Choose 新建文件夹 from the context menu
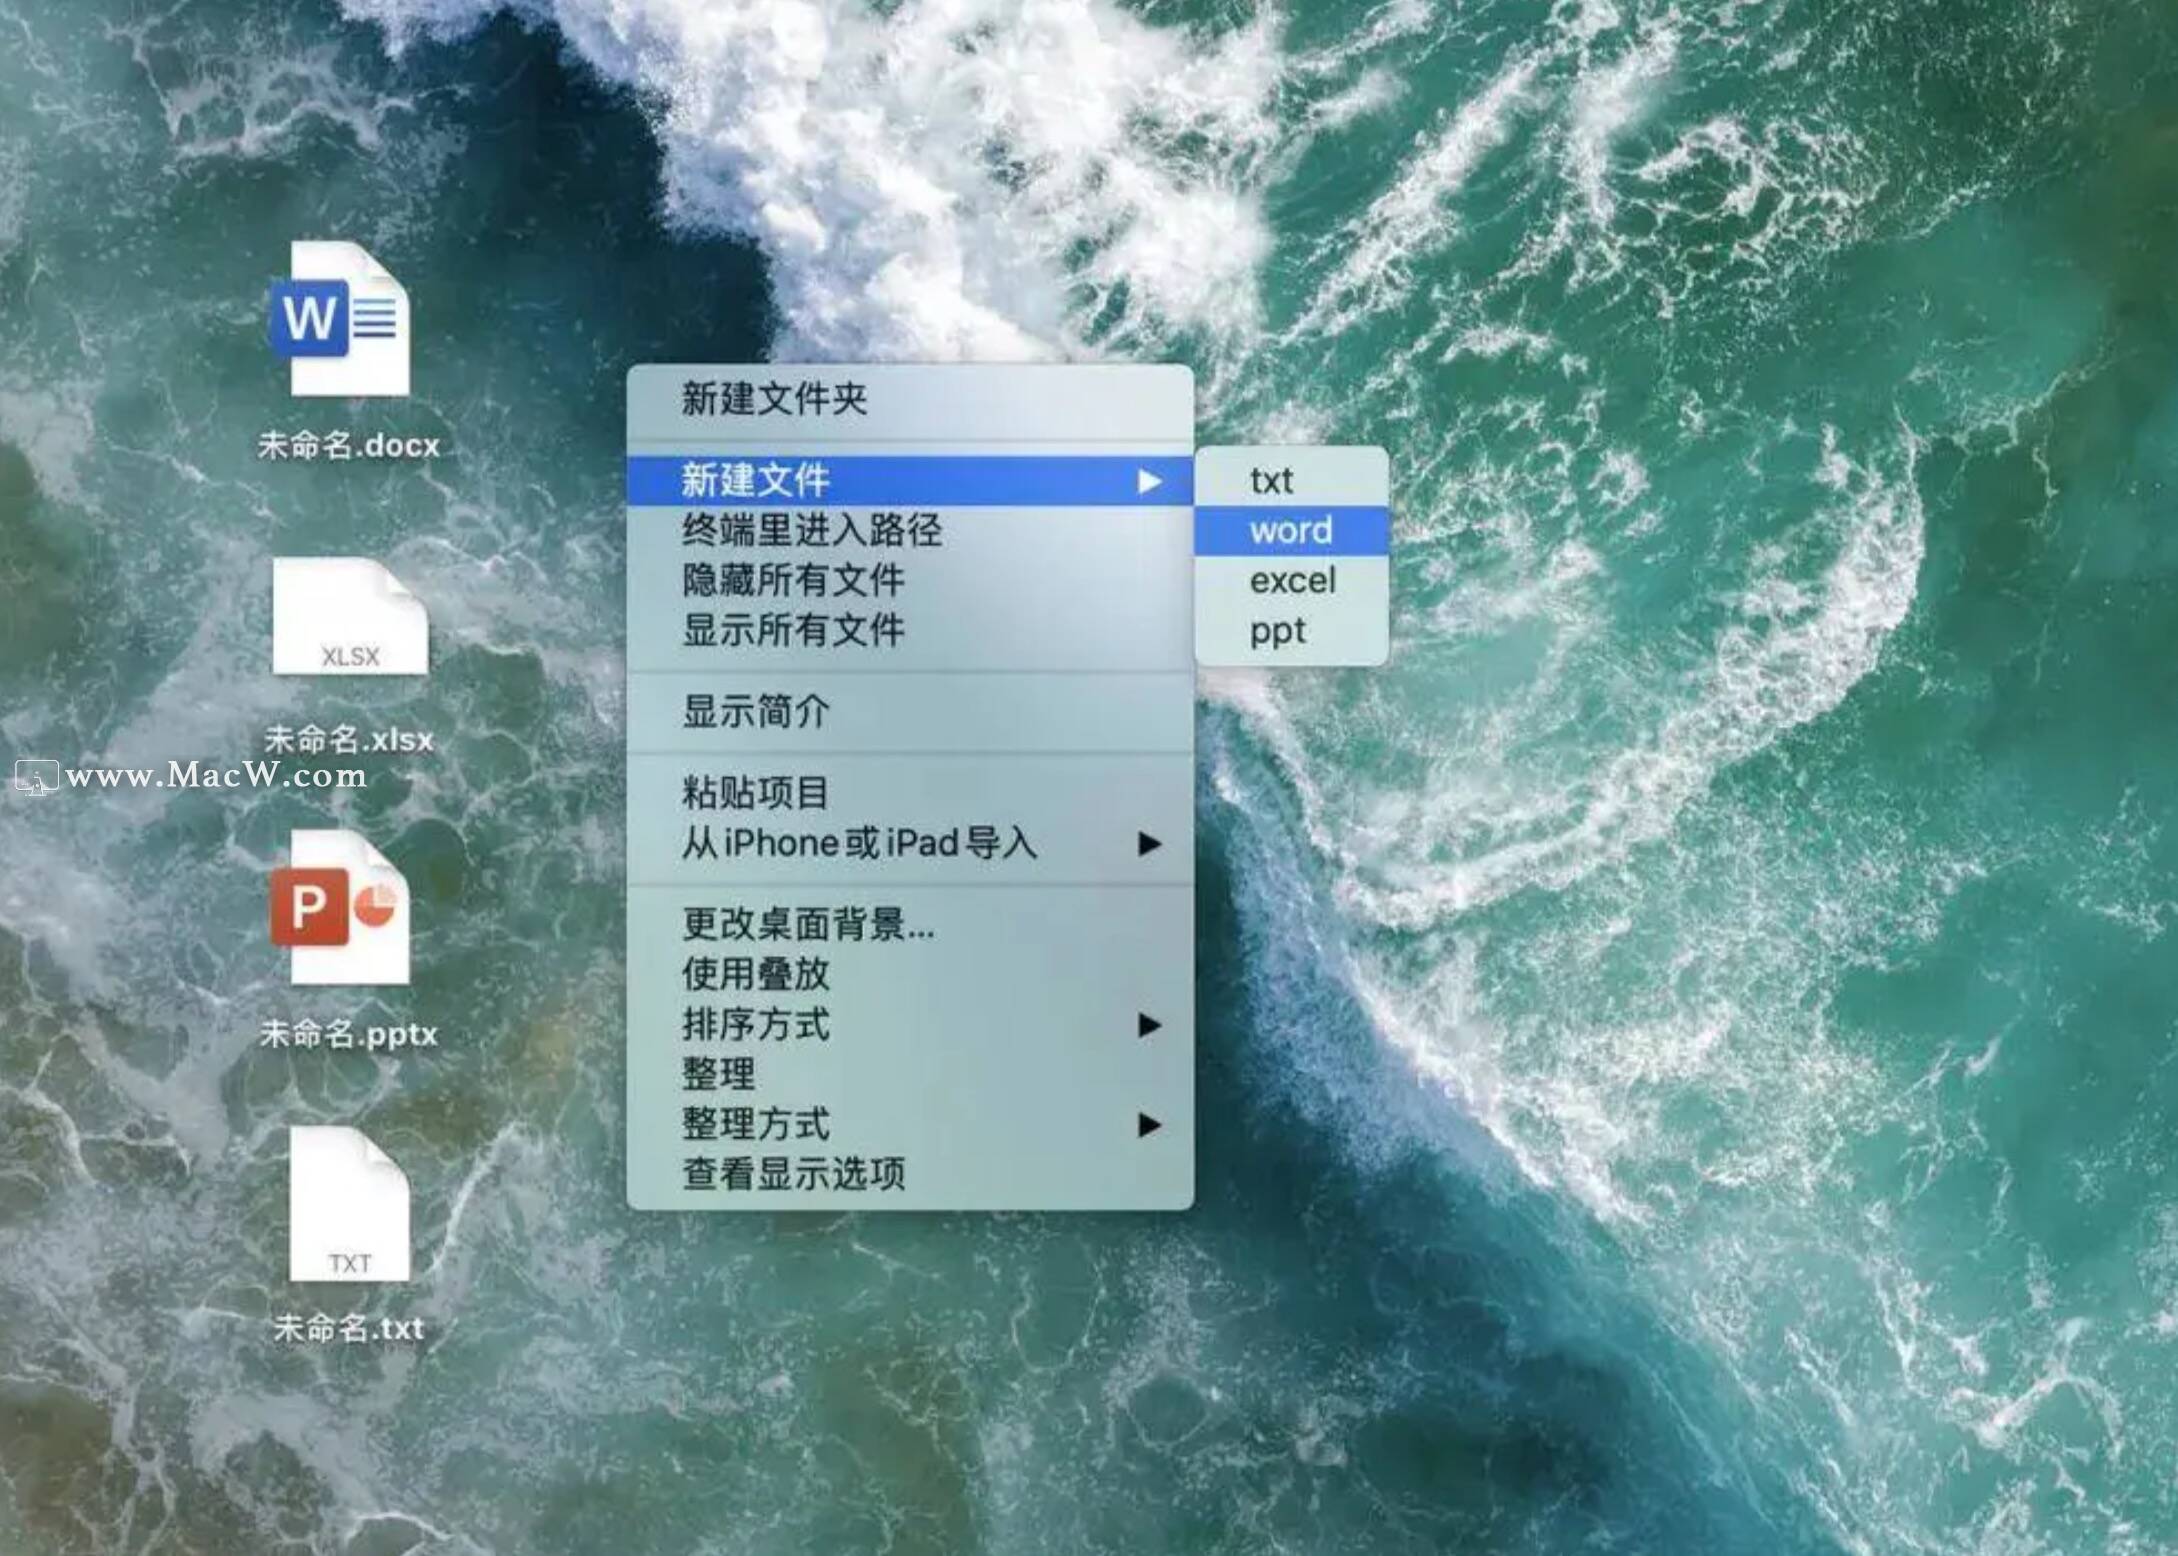 tap(774, 399)
